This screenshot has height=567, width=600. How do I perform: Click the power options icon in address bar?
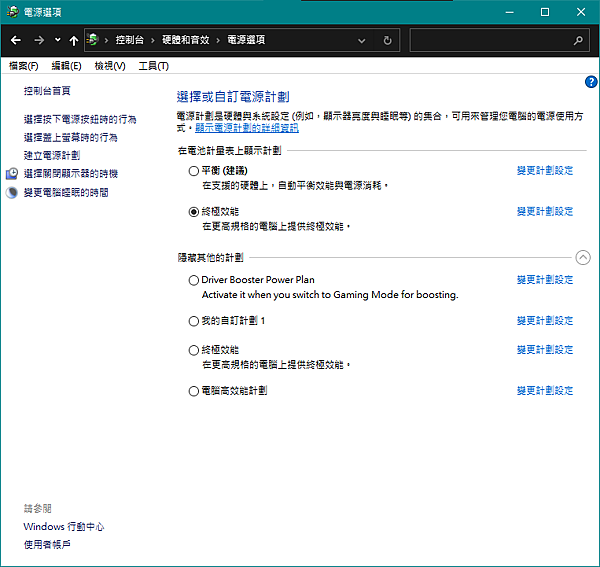(x=93, y=40)
